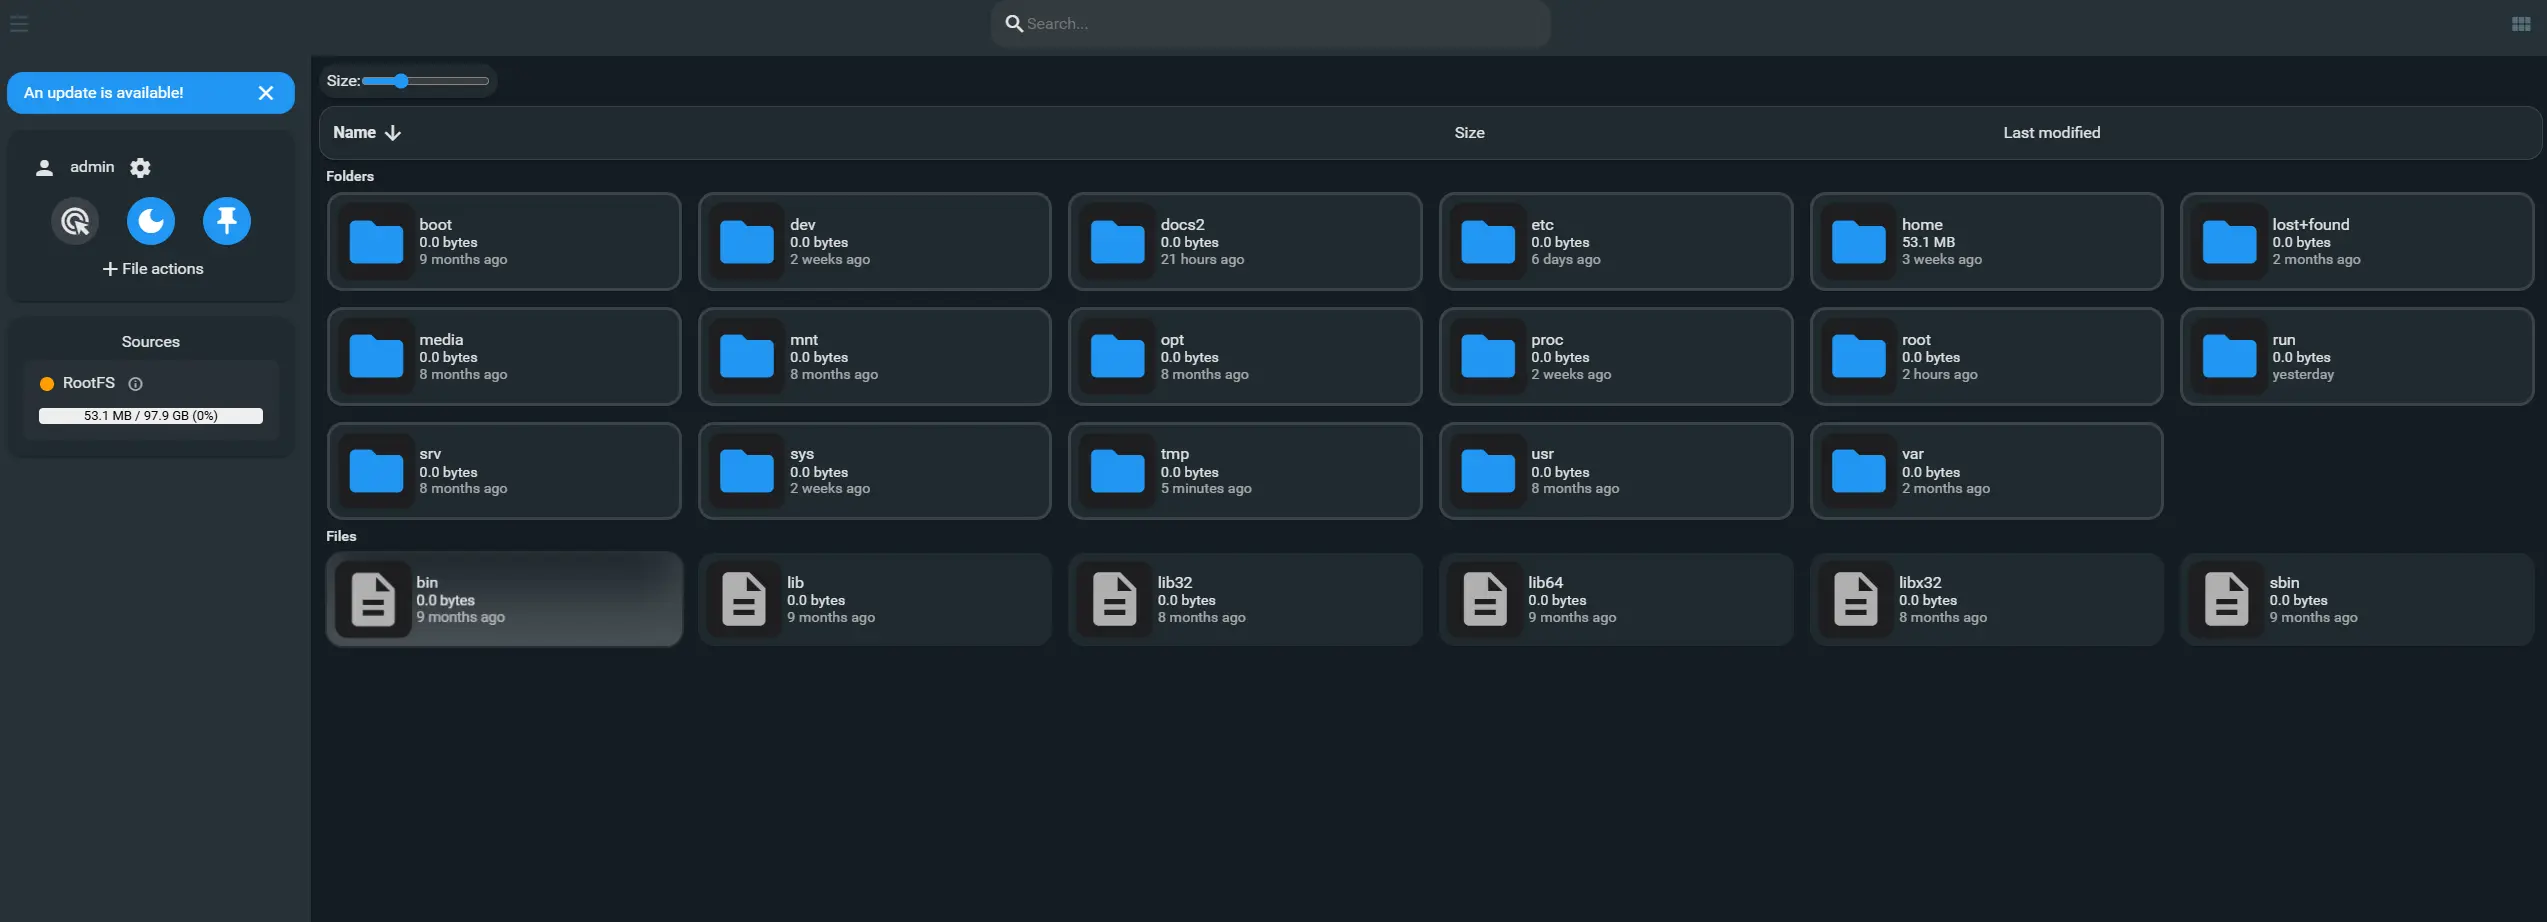Click the search magnifier icon
The width and height of the screenshot is (2547, 922).
pyautogui.click(x=1014, y=24)
